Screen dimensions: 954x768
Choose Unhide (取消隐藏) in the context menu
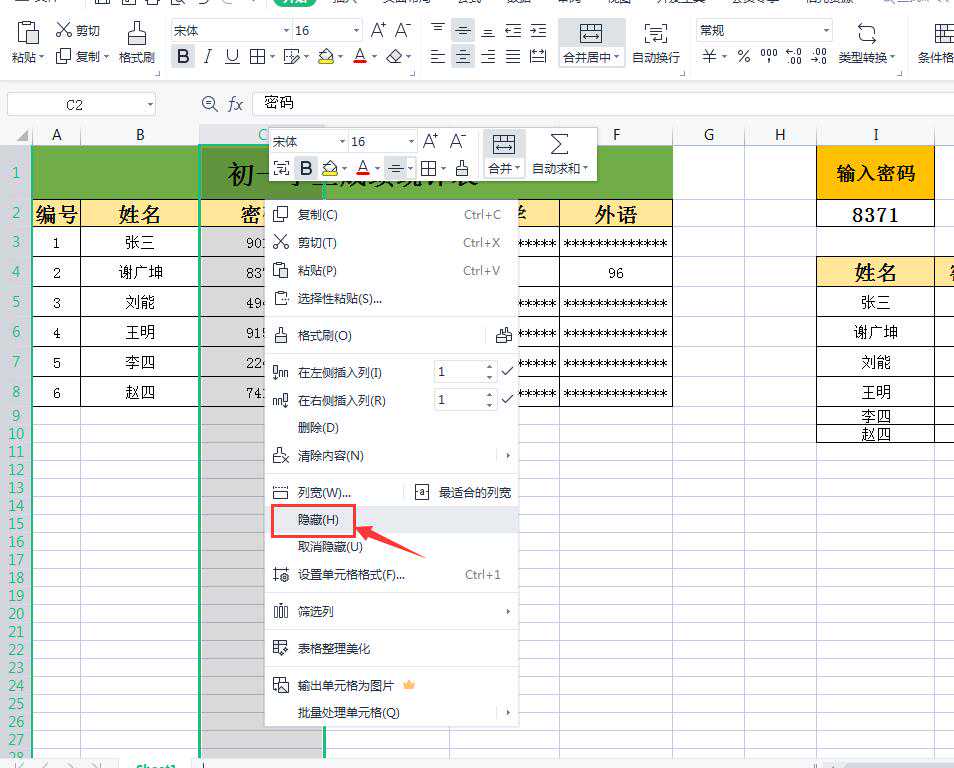coord(330,547)
